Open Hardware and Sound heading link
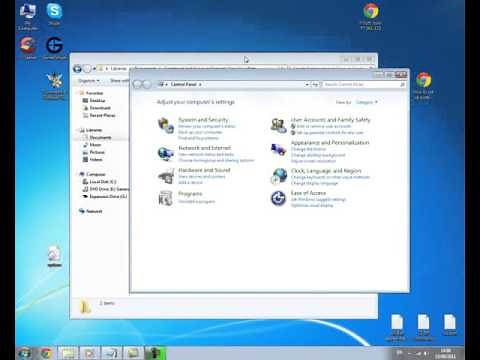480x360 pixels. point(204,170)
